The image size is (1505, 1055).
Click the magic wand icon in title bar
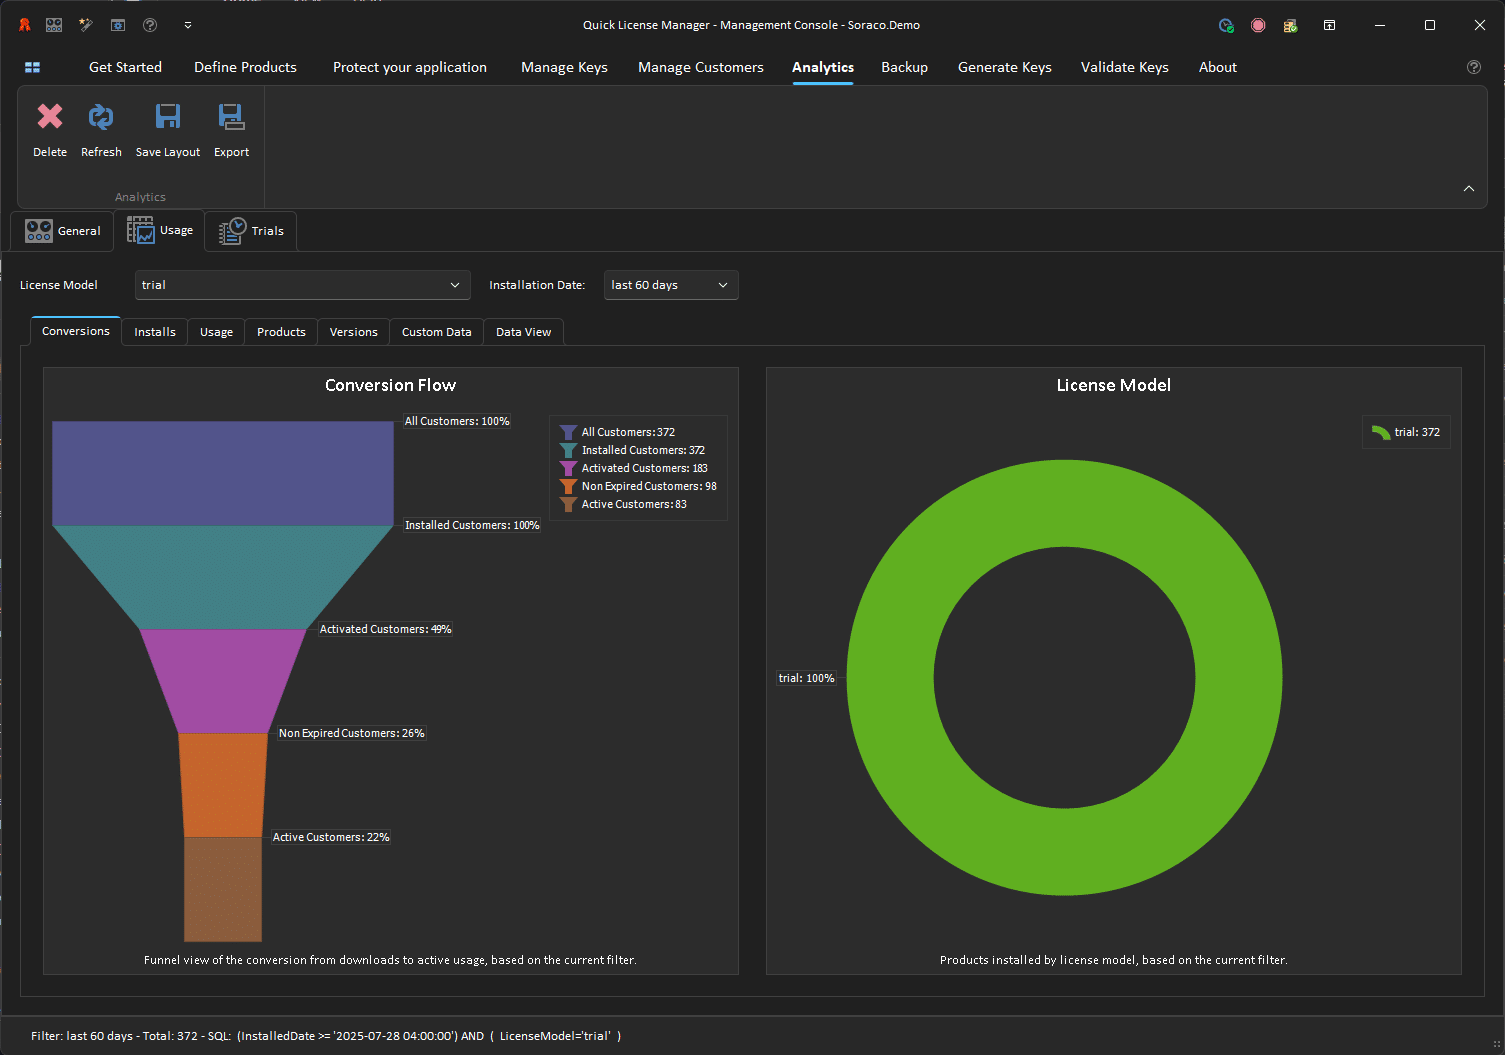pyautogui.click(x=86, y=25)
